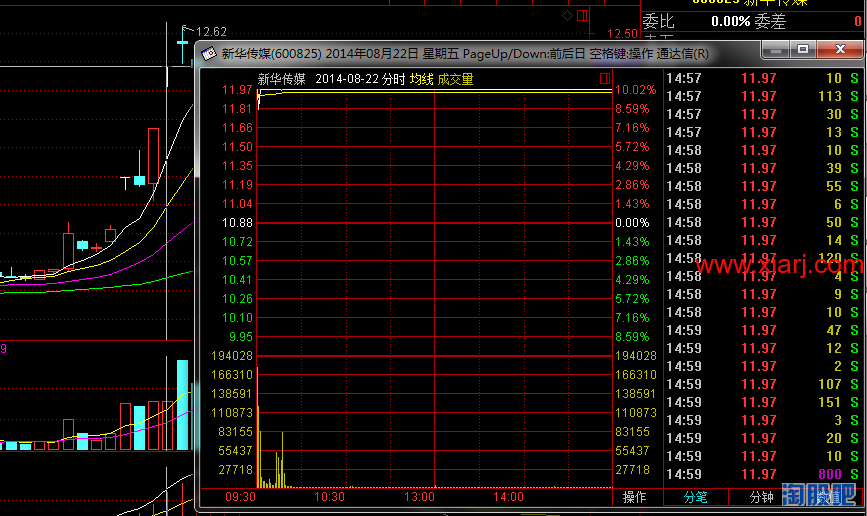Click the app icon in the 新华传媒 window title bar
867x516 pixels.
click(208, 54)
